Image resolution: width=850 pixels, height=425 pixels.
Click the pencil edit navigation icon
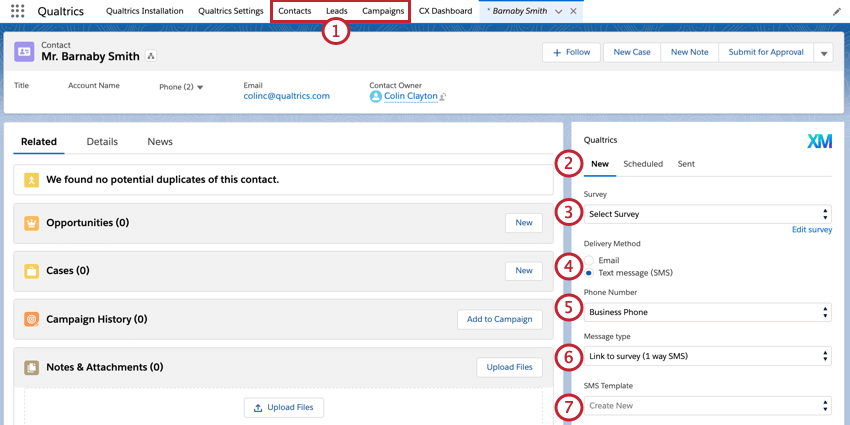836,11
